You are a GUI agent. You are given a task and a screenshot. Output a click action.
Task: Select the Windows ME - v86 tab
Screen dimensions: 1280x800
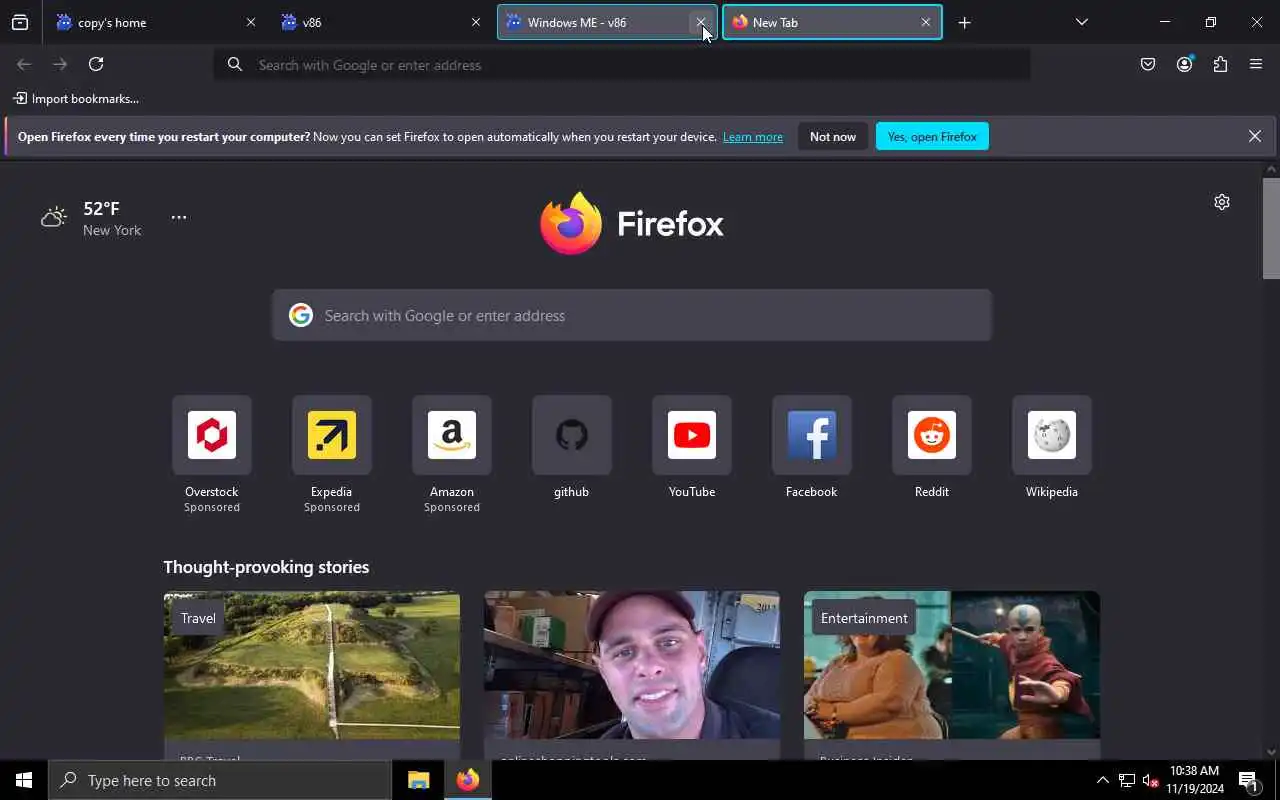(x=607, y=22)
